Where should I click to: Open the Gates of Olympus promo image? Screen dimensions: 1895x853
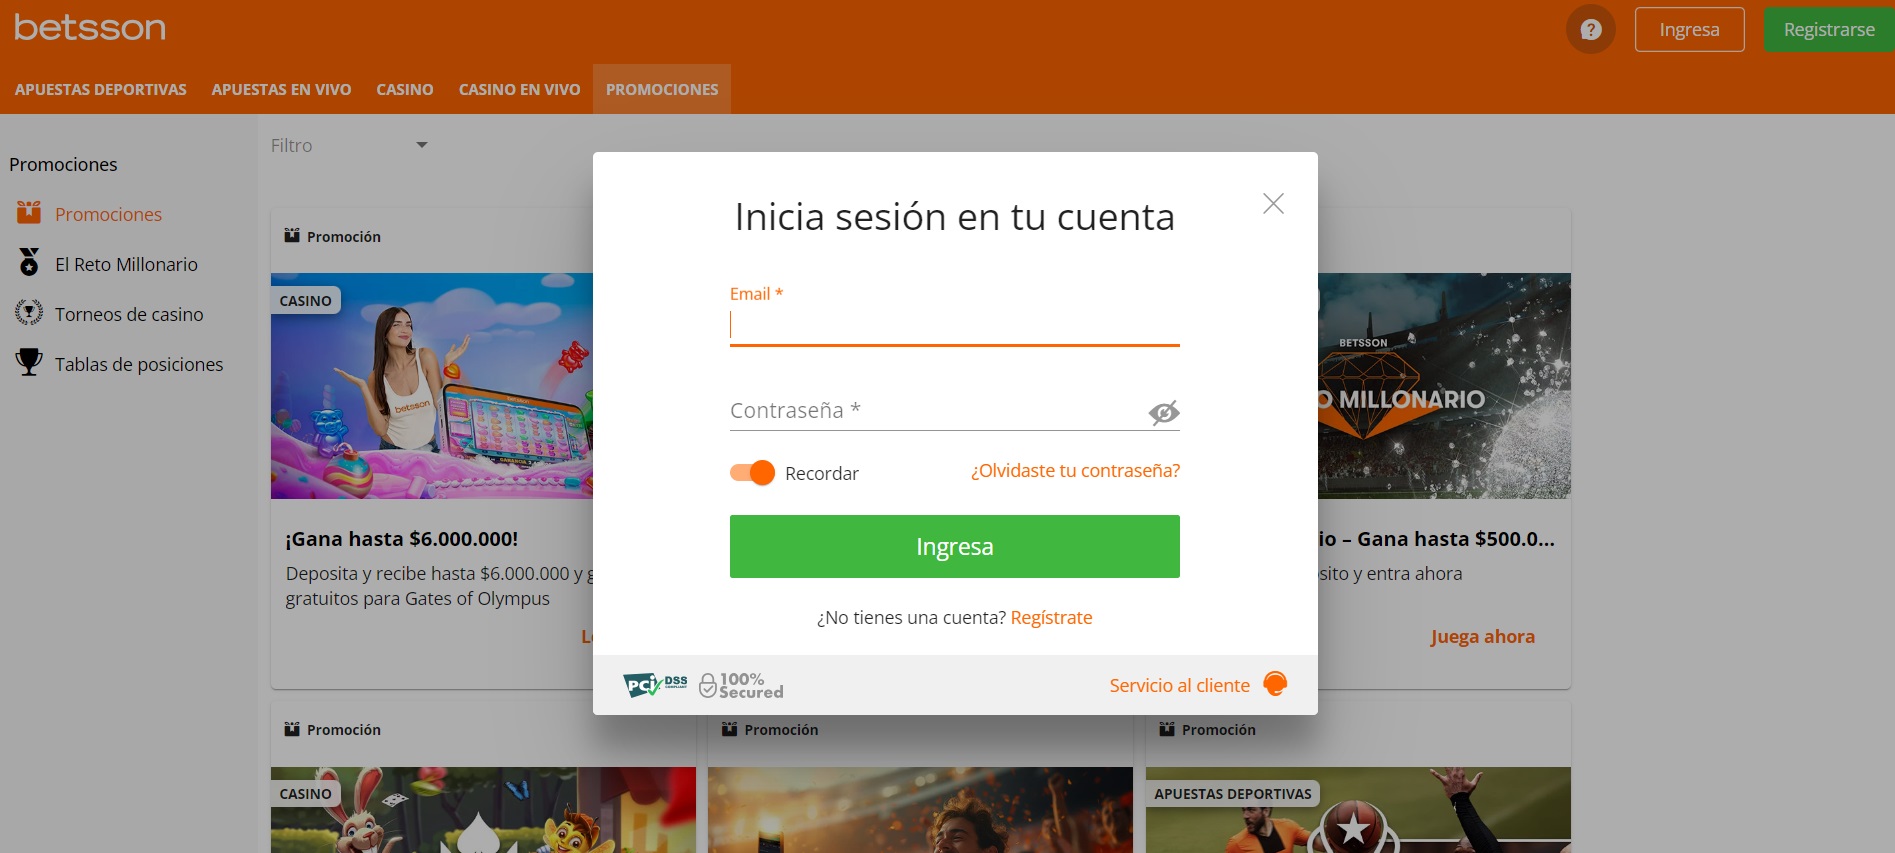coord(432,386)
